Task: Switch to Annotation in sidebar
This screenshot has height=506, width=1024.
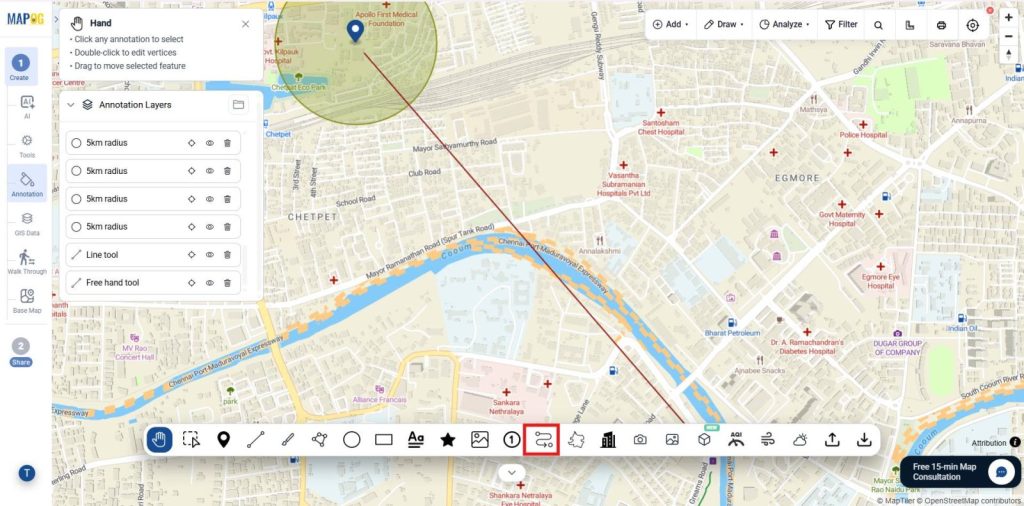Action: tap(27, 182)
